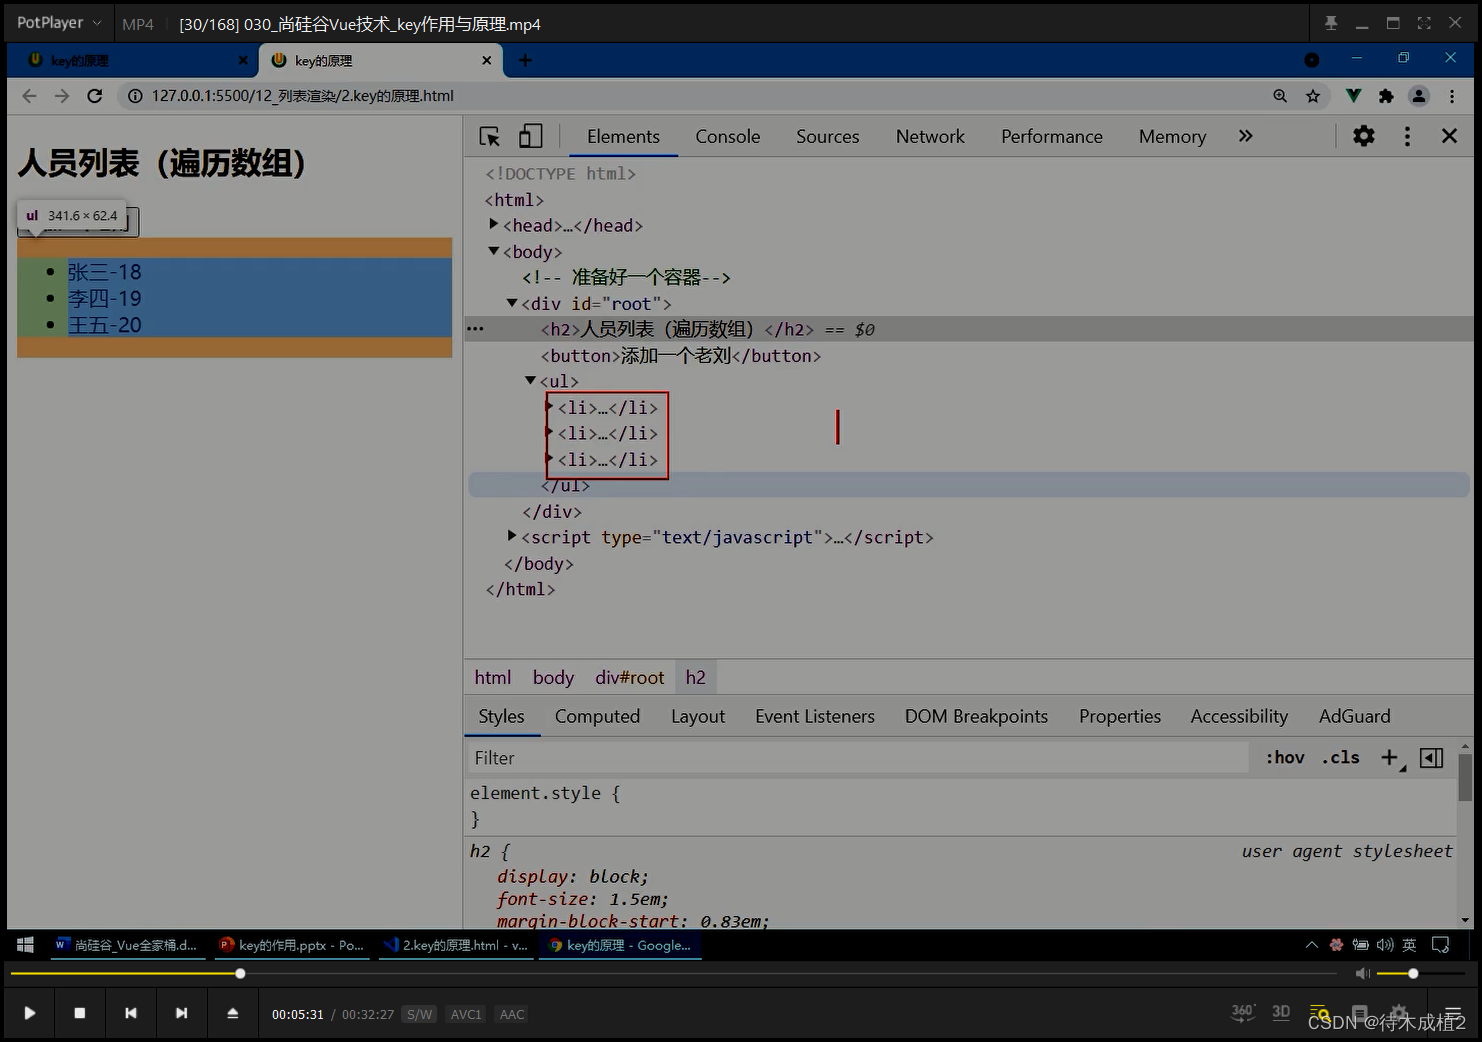The image size is (1482, 1042).
Task: Toggle the computed styles sidebar
Action: click(1432, 758)
